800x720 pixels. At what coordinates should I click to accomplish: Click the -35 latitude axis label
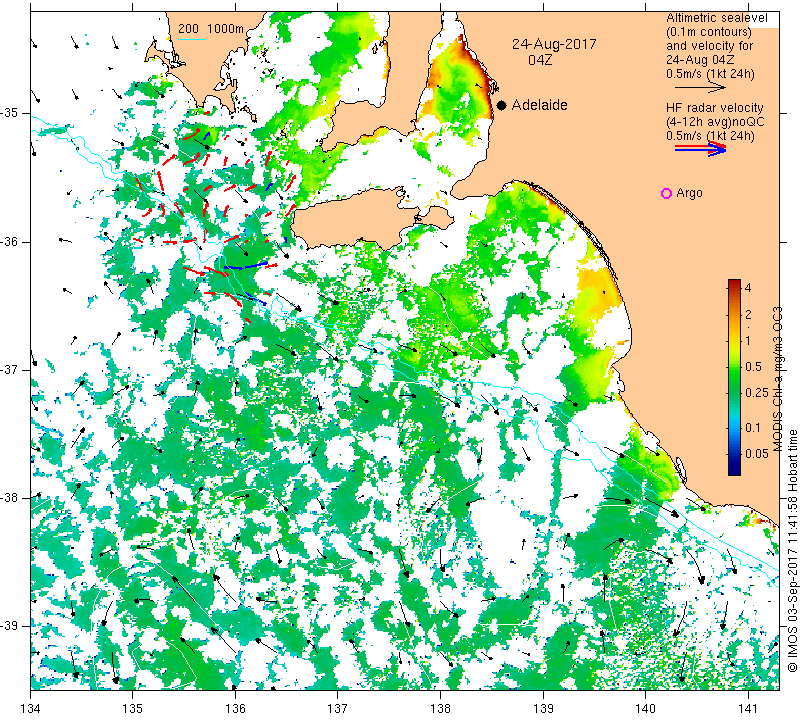click(x=10, y=113)
